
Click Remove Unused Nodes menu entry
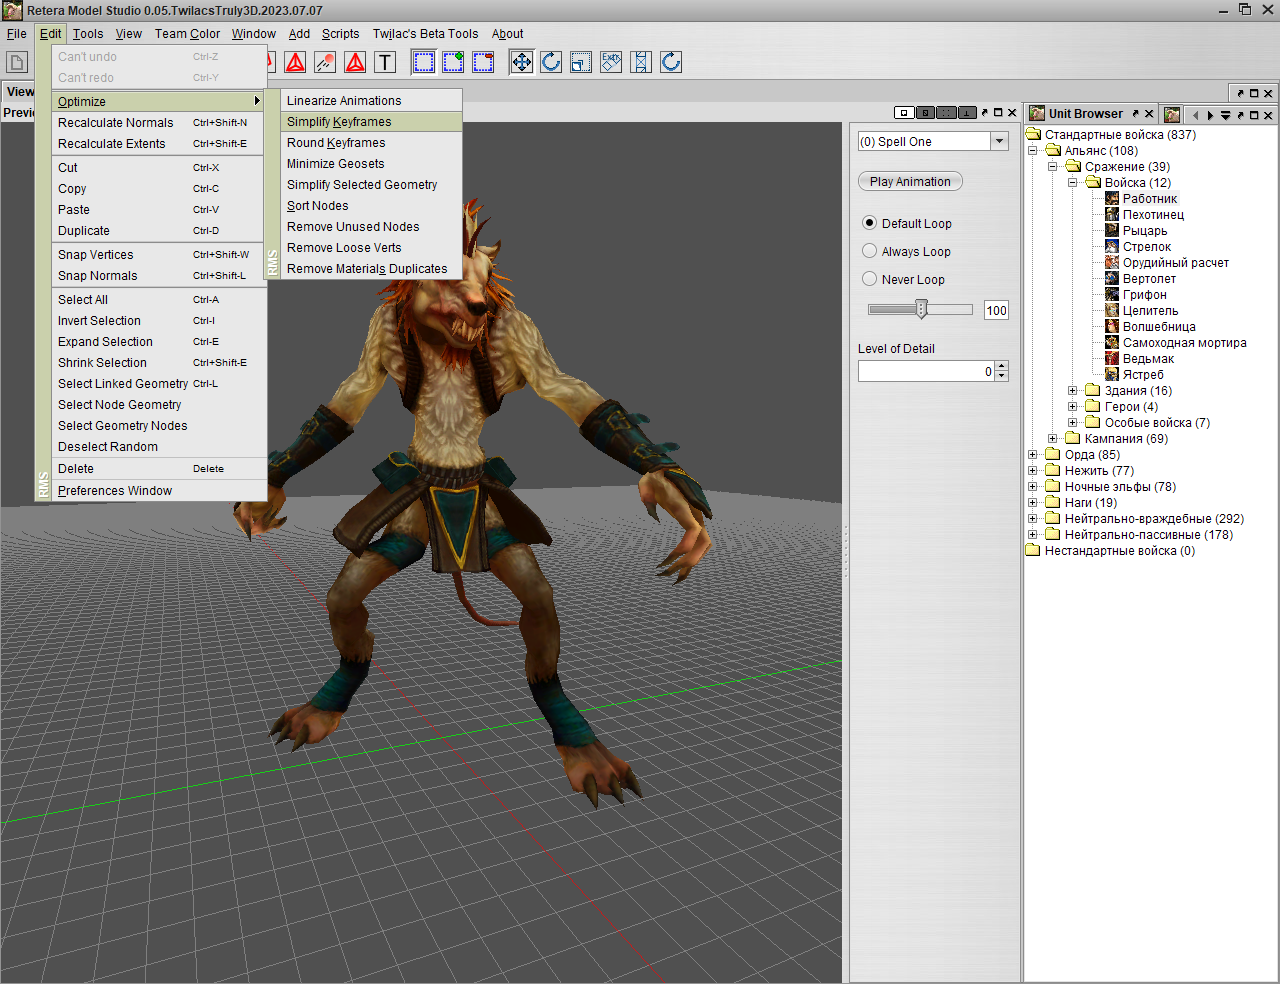[x=371, y=227]
